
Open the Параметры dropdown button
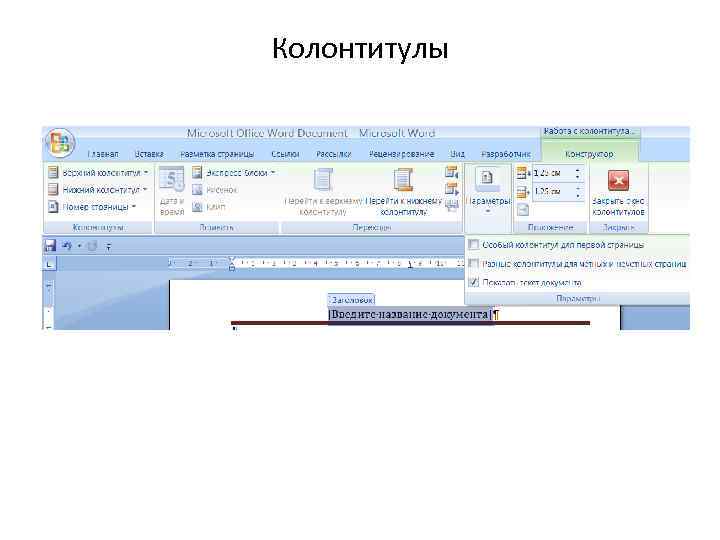pos(488,192)
